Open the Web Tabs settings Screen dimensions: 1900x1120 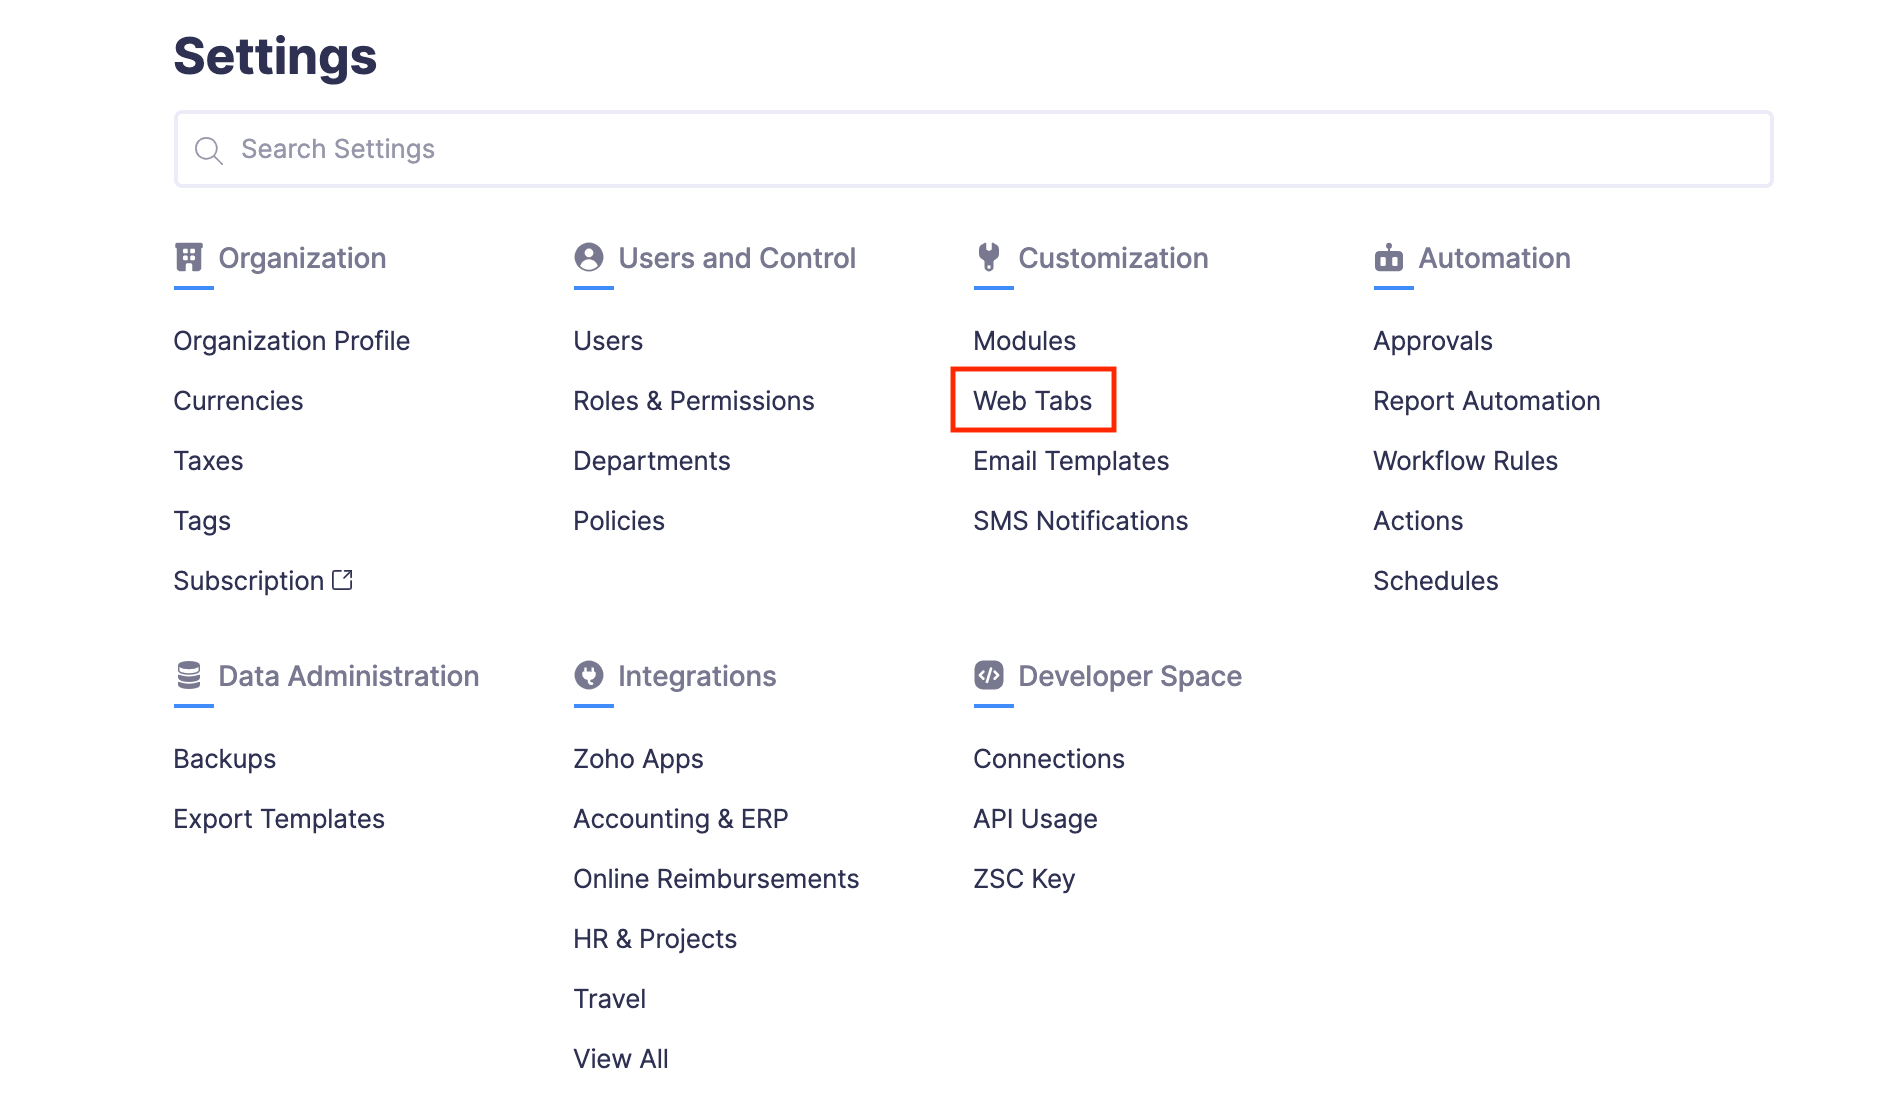[x=1032, y=401]
